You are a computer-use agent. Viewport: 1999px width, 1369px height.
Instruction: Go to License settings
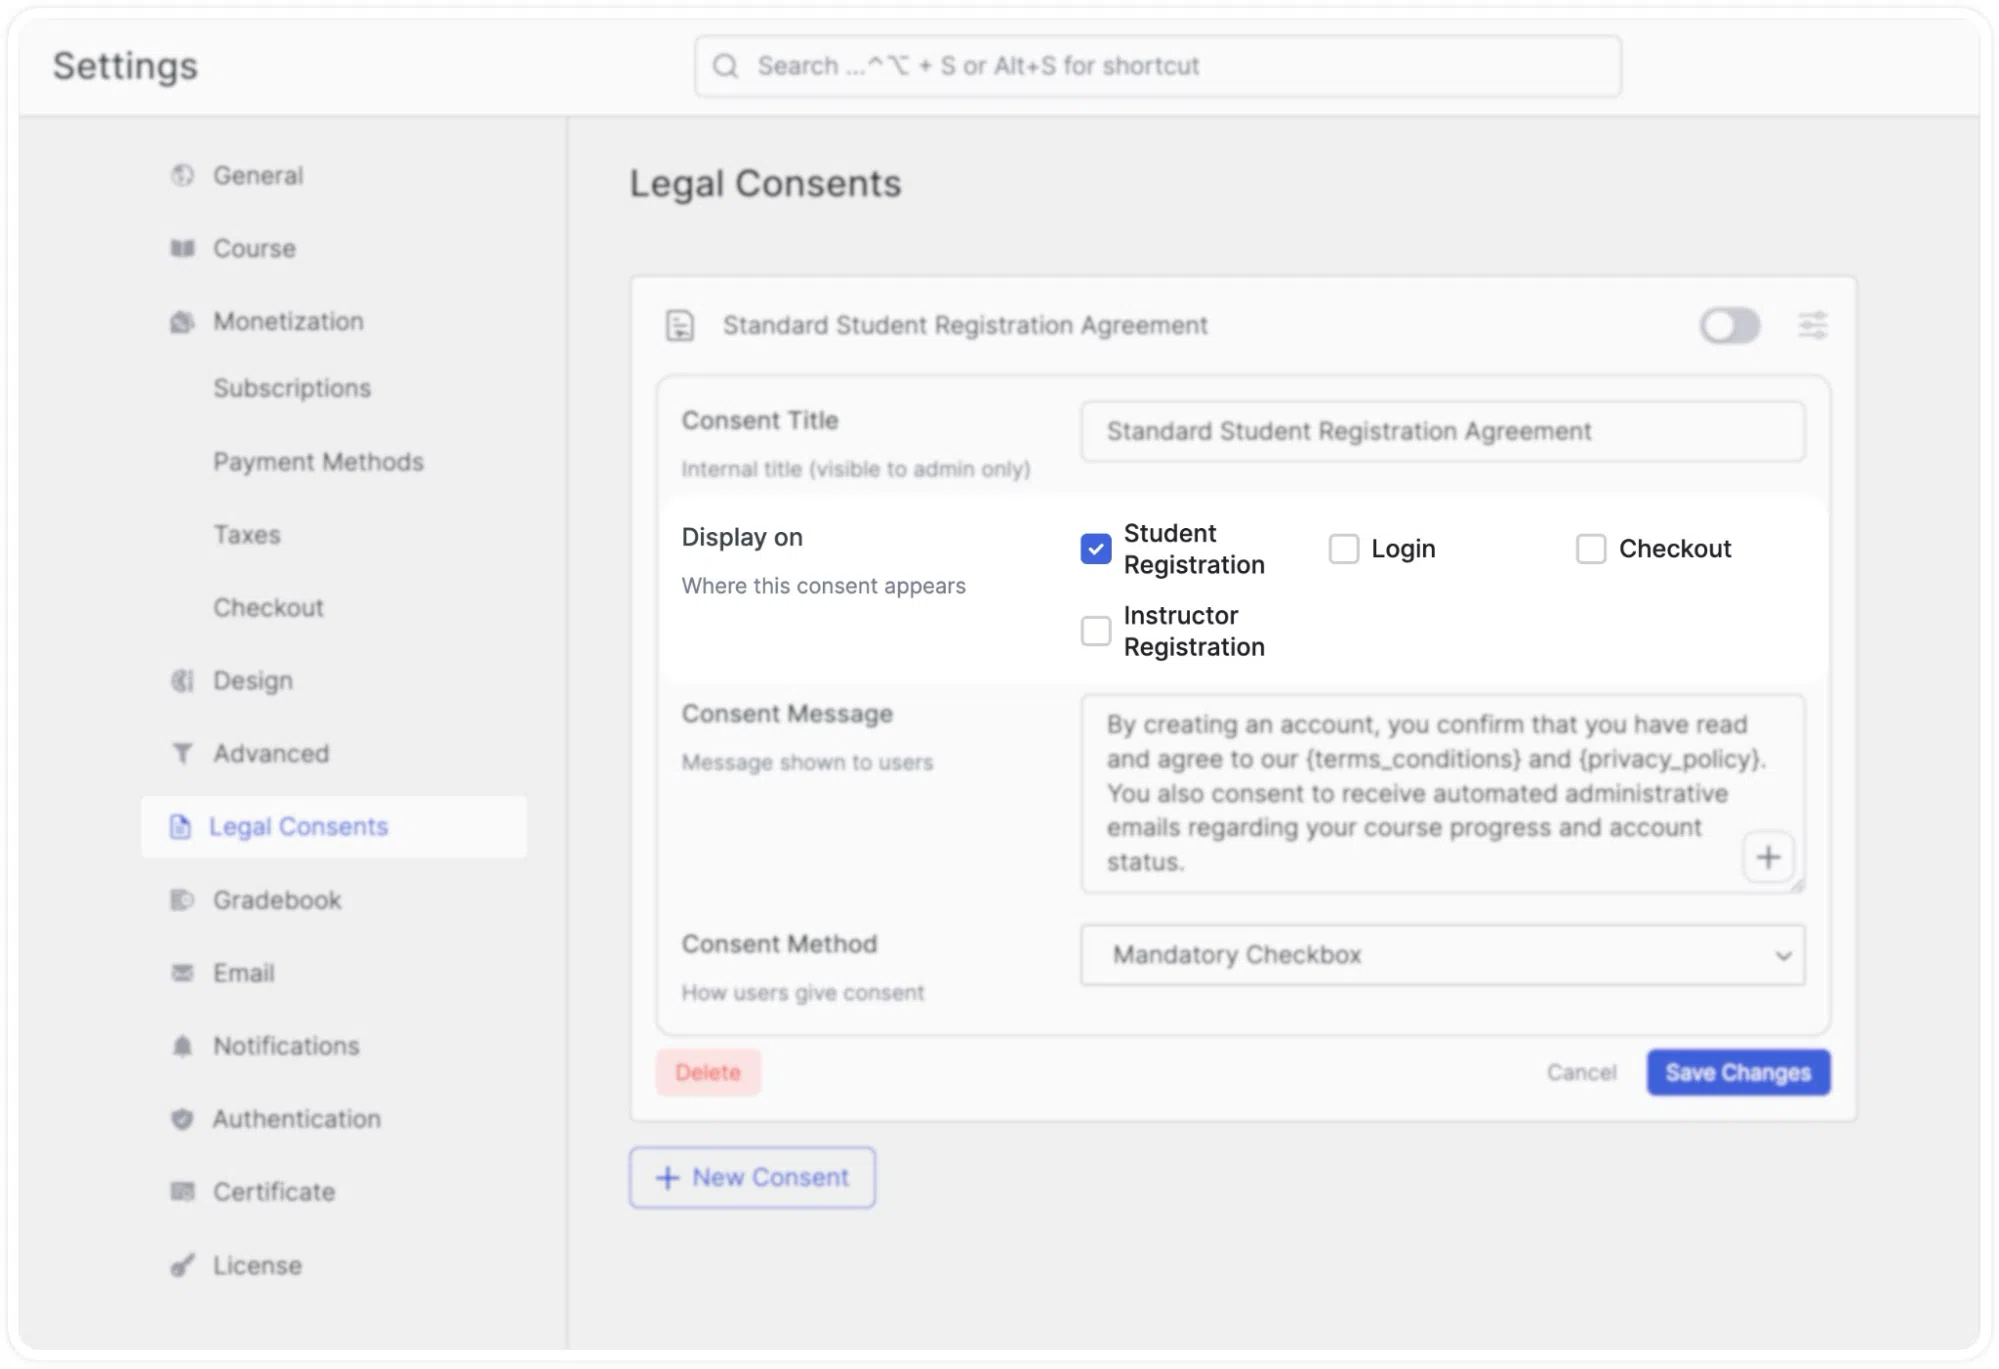[257, 1265]
